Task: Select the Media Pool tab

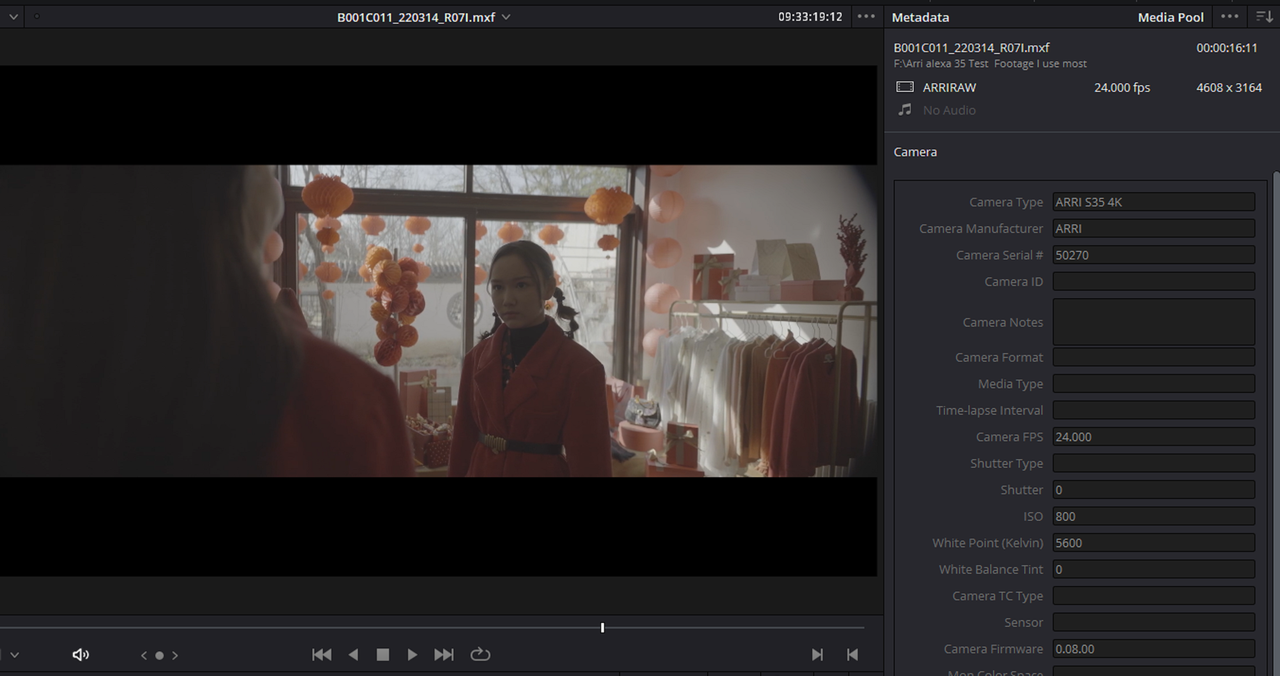Action: click(x=1171, y=17)
